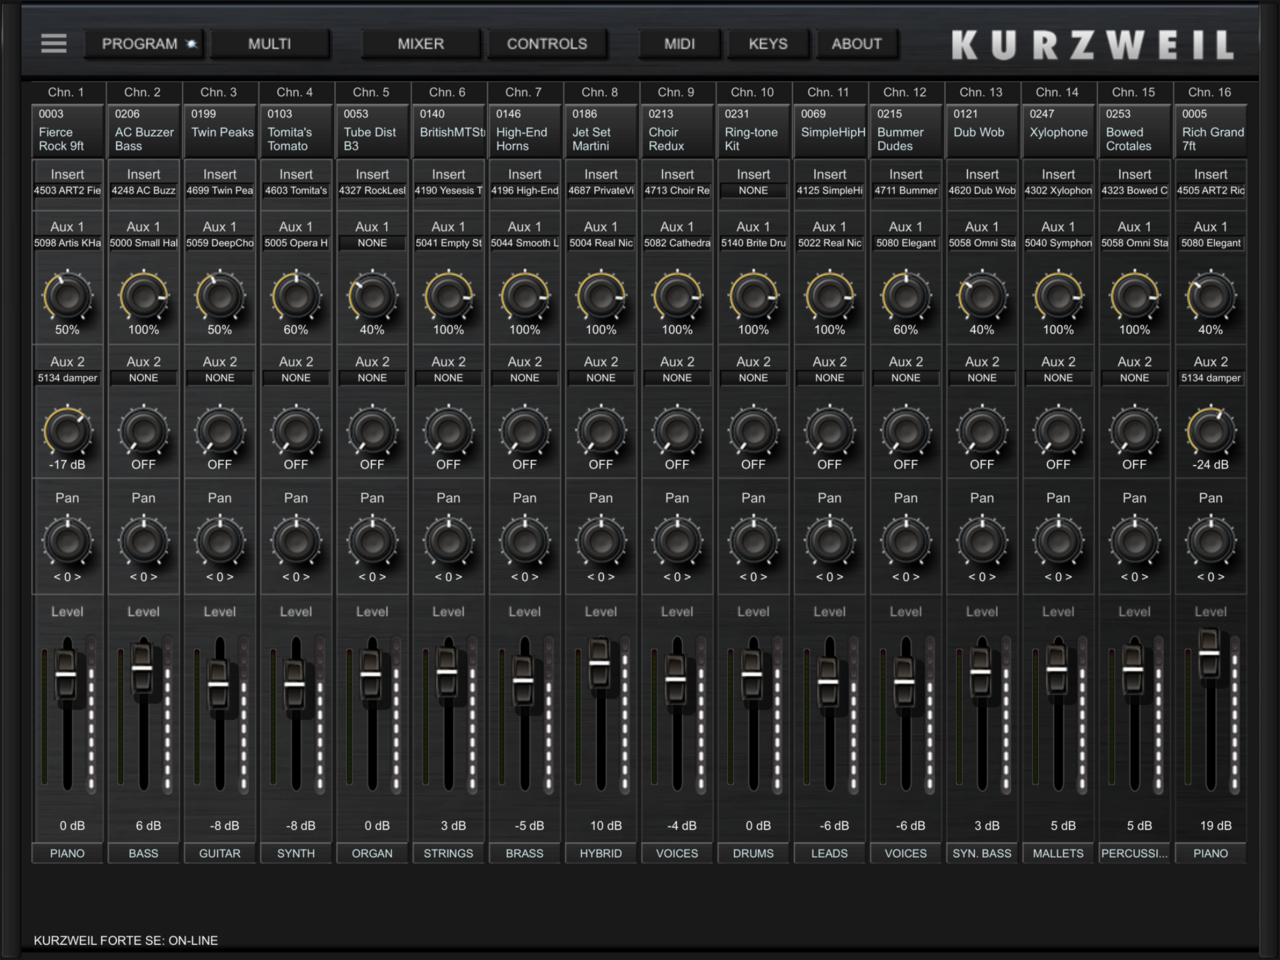Open Chn. 1 Aux 2 selector 5134 damper

(x=67, y=378)
